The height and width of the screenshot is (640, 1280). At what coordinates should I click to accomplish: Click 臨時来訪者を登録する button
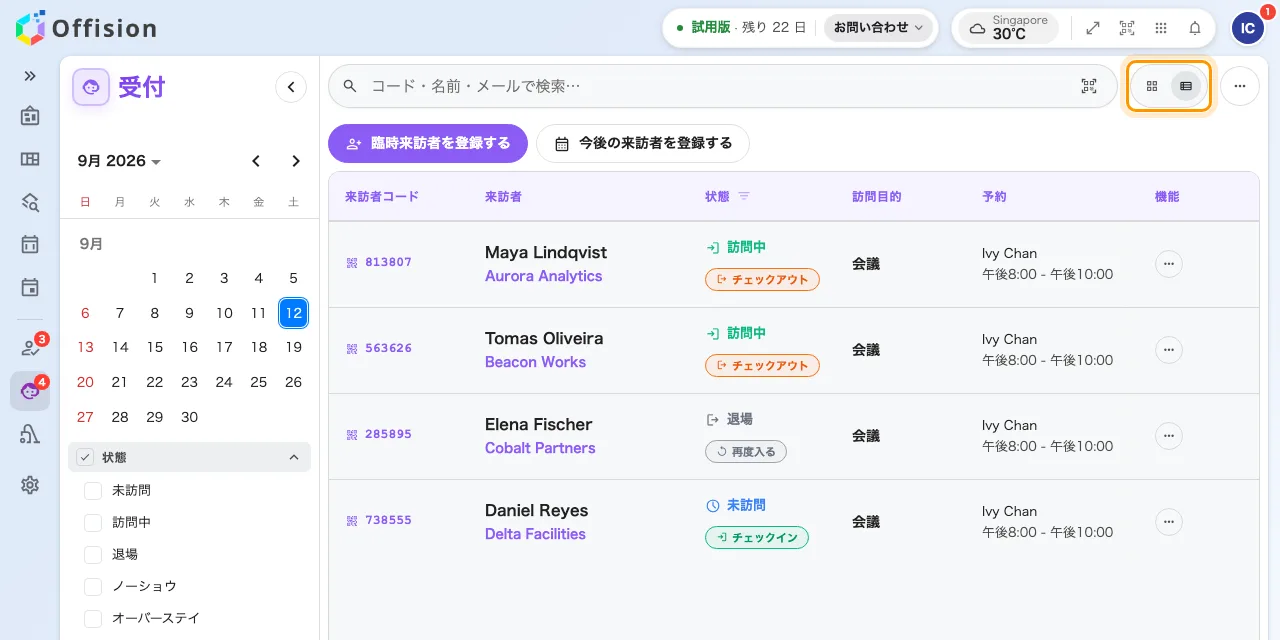click(428, 143)
